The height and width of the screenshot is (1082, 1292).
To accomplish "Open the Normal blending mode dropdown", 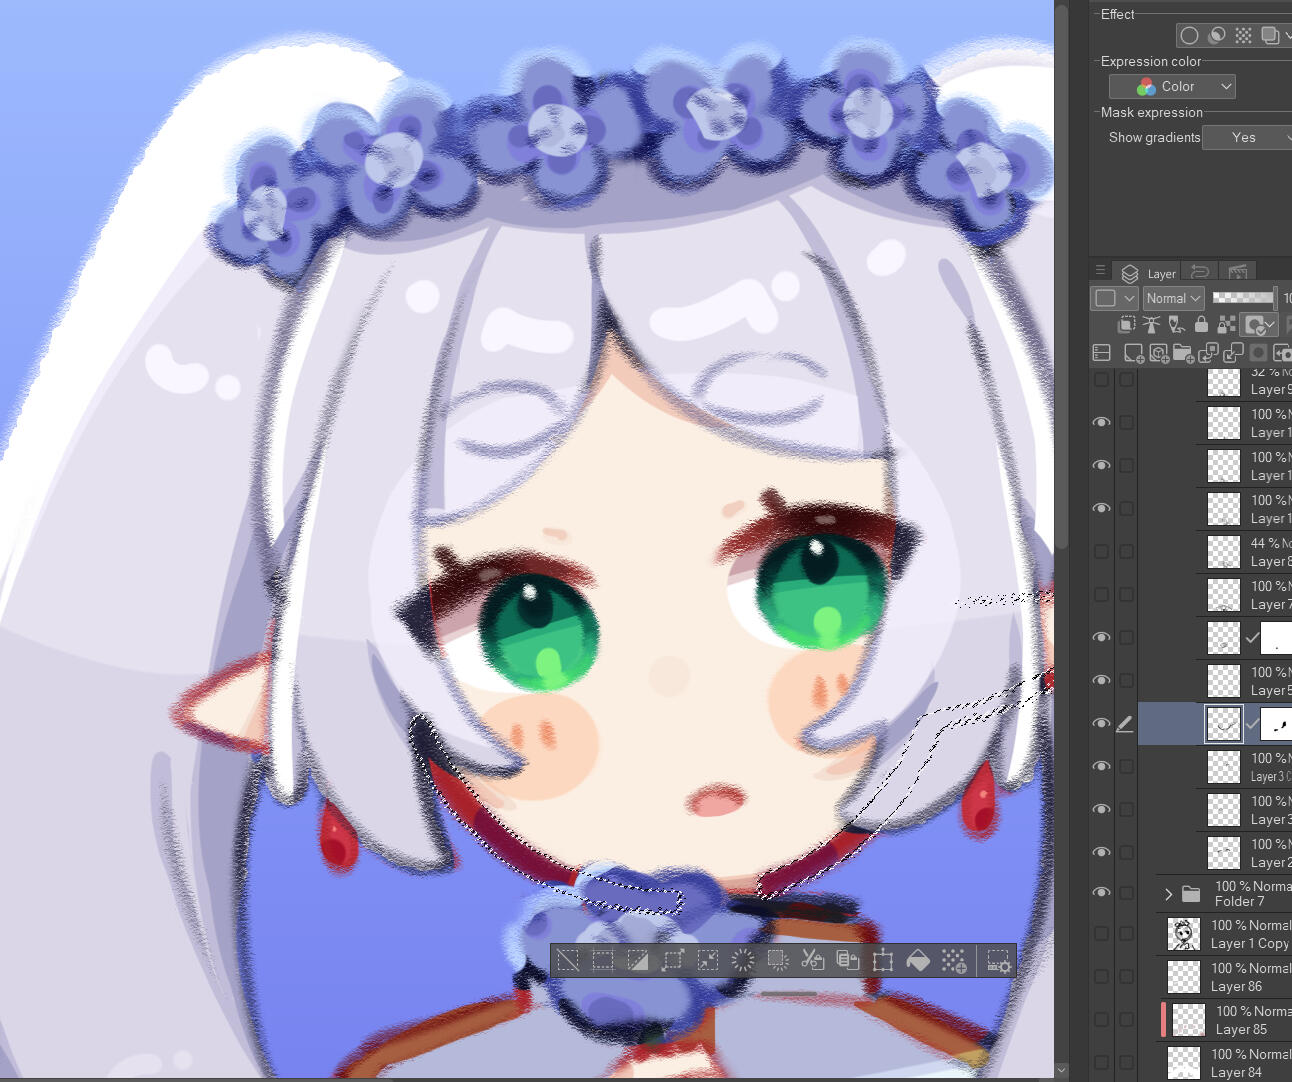I will [x=1173, y=298].
